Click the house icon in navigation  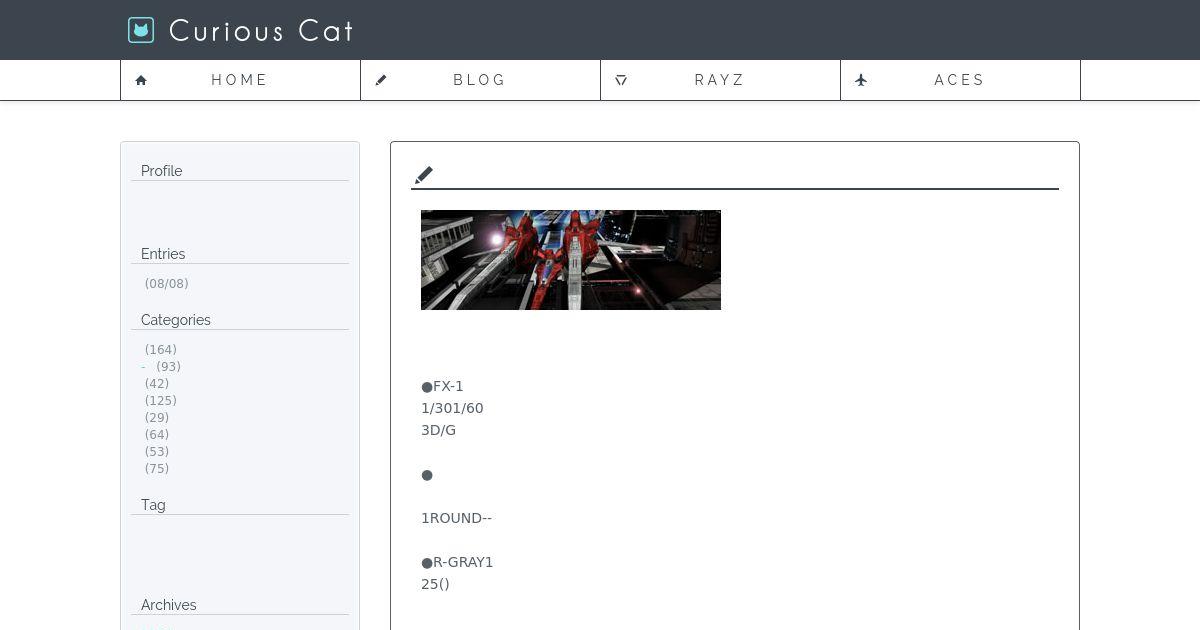(x=141, y=80)
